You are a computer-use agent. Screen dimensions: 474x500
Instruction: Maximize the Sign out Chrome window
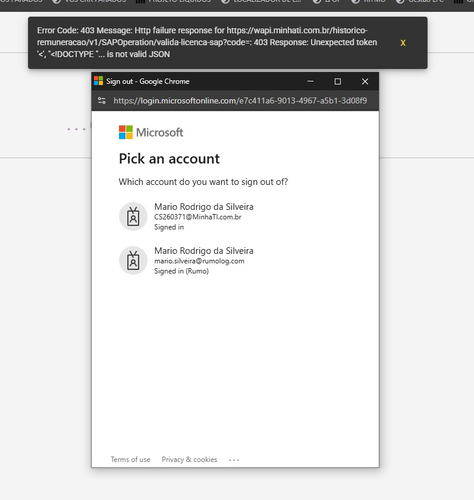pos(338,81)
